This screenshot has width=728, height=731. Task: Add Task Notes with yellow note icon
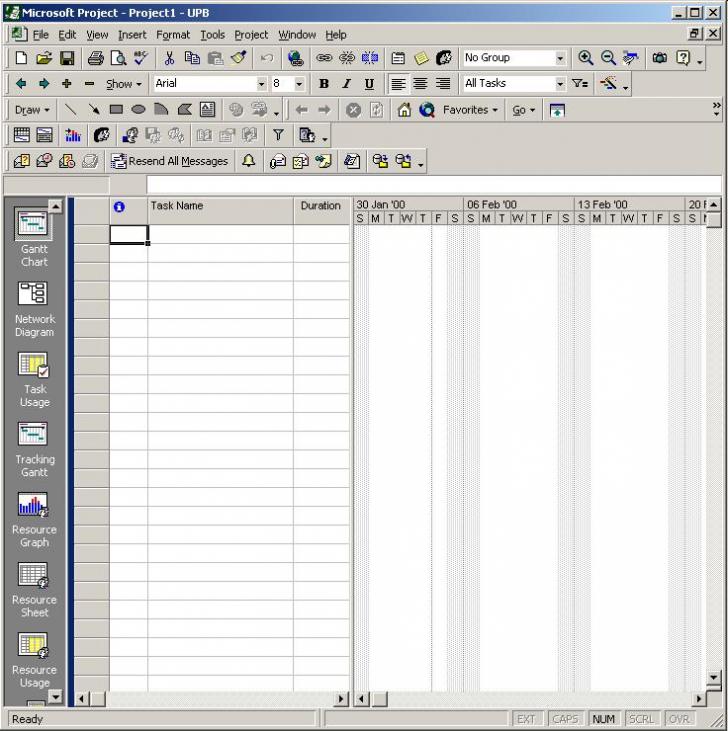click(421, 58)
